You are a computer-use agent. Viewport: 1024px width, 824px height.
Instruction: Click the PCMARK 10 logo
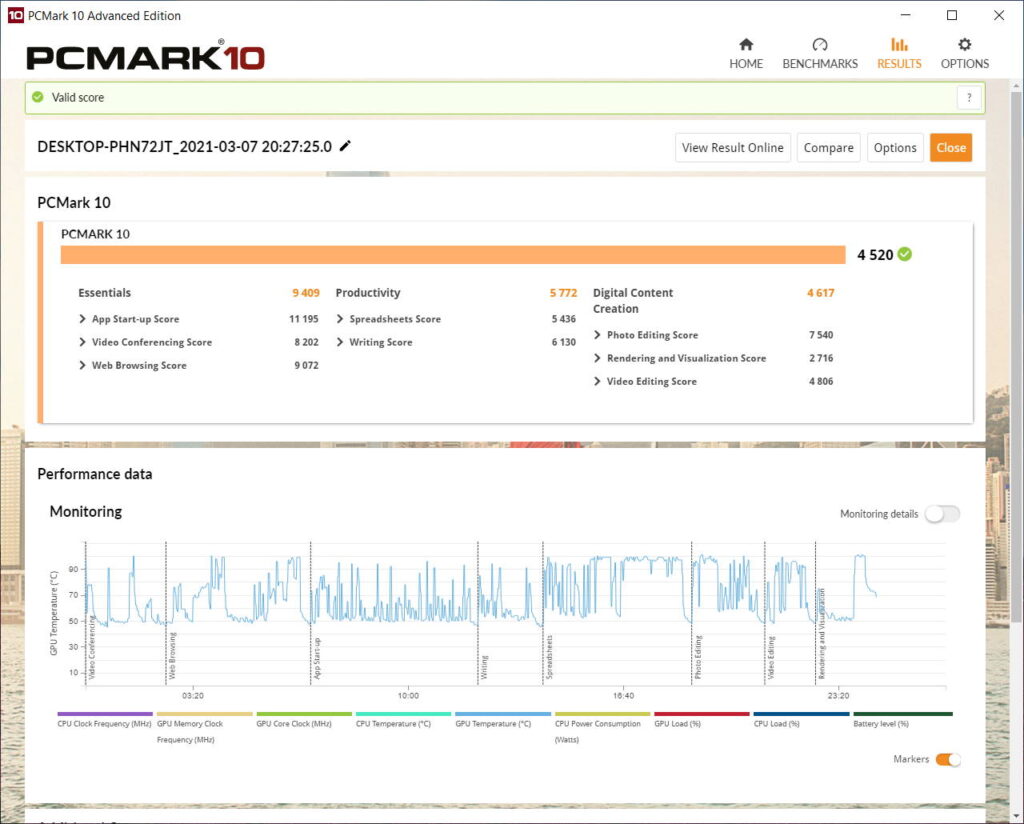tap(145, 56)
